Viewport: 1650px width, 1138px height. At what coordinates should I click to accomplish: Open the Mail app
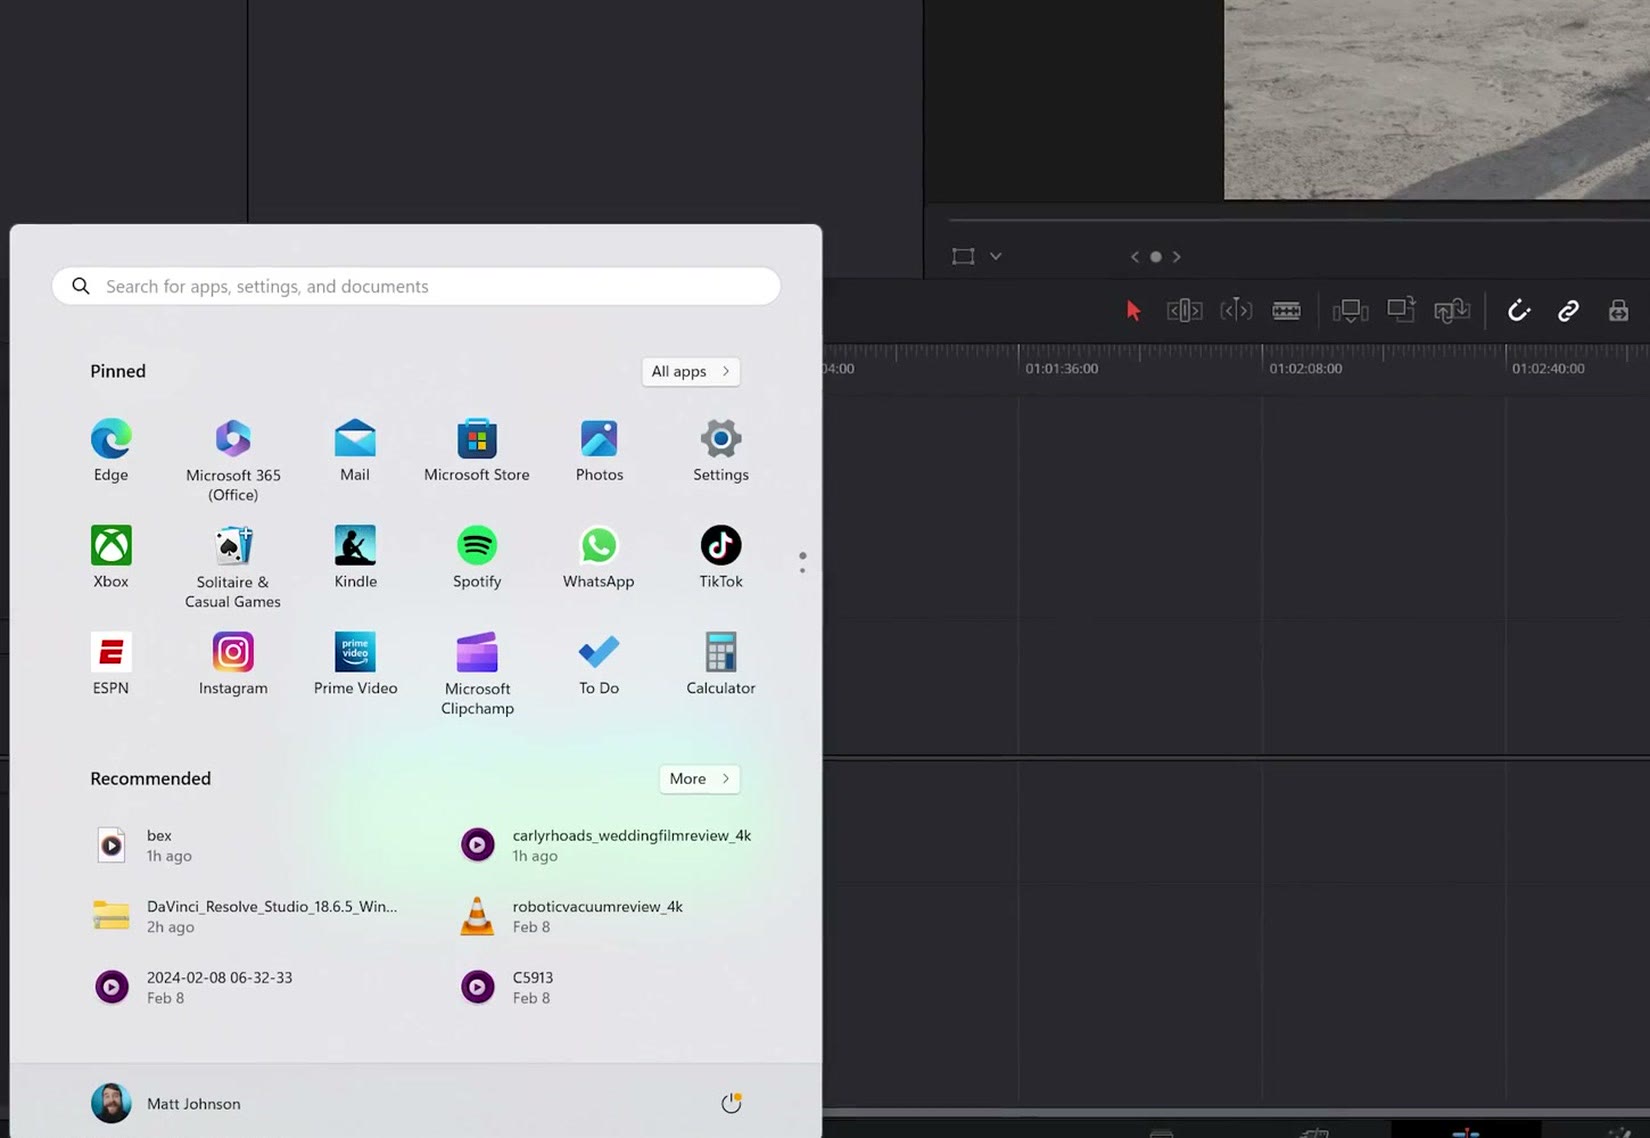[x=355, y=451]
